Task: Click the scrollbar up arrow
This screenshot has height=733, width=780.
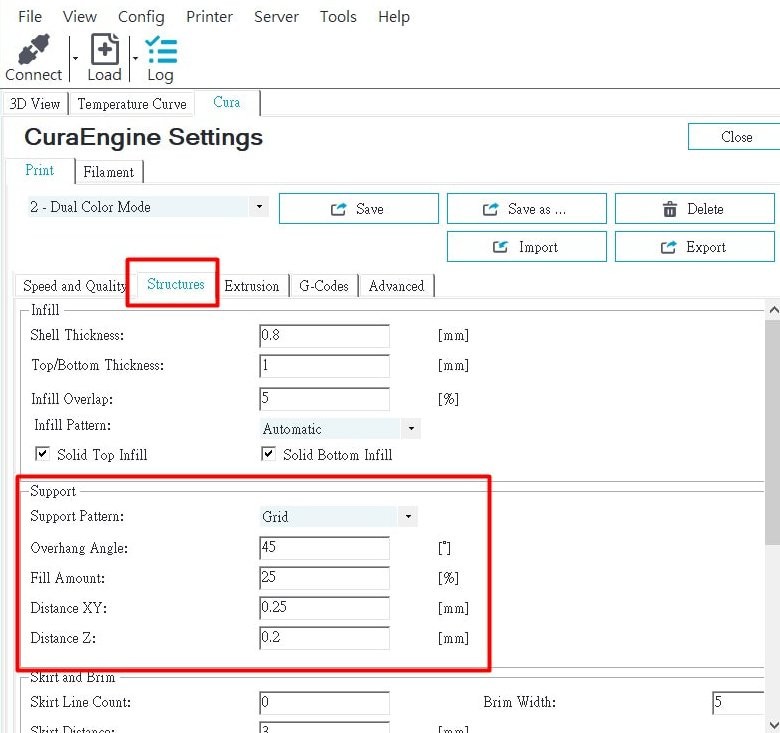Action: tap(774, 310)
